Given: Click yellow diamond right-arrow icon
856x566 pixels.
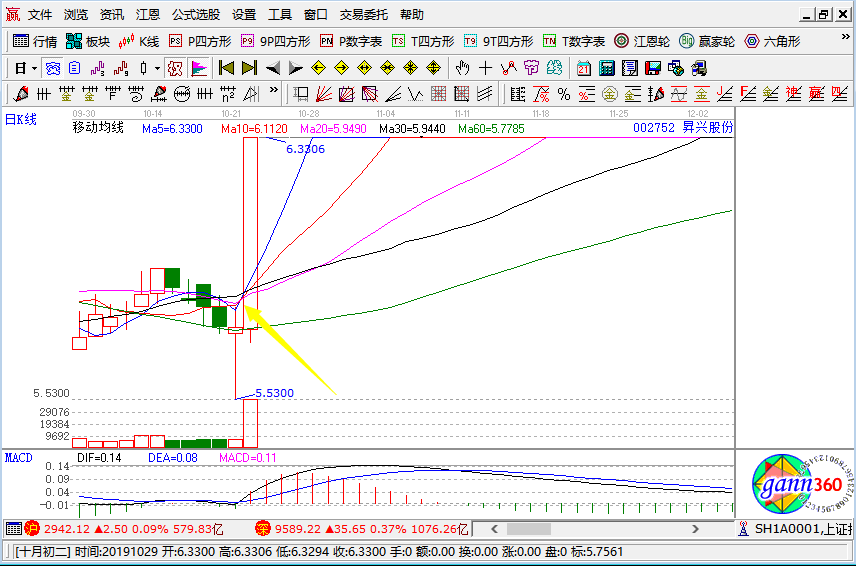Looking at the screenshot, I should pos(341,68).
